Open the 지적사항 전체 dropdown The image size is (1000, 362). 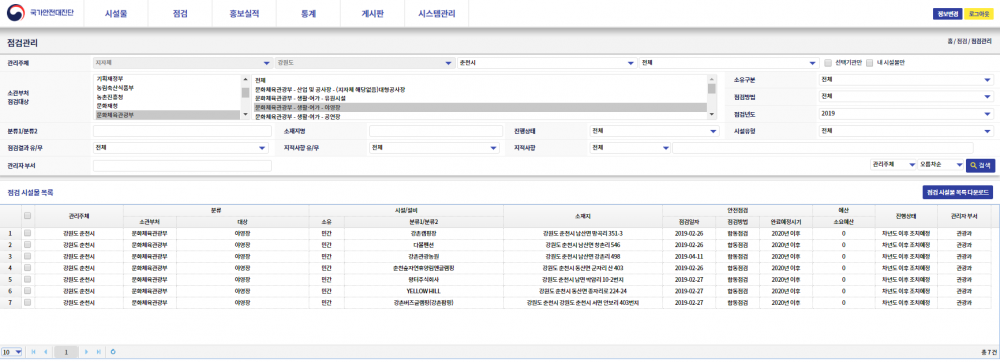pyautogui.click(x=630, y=148)
